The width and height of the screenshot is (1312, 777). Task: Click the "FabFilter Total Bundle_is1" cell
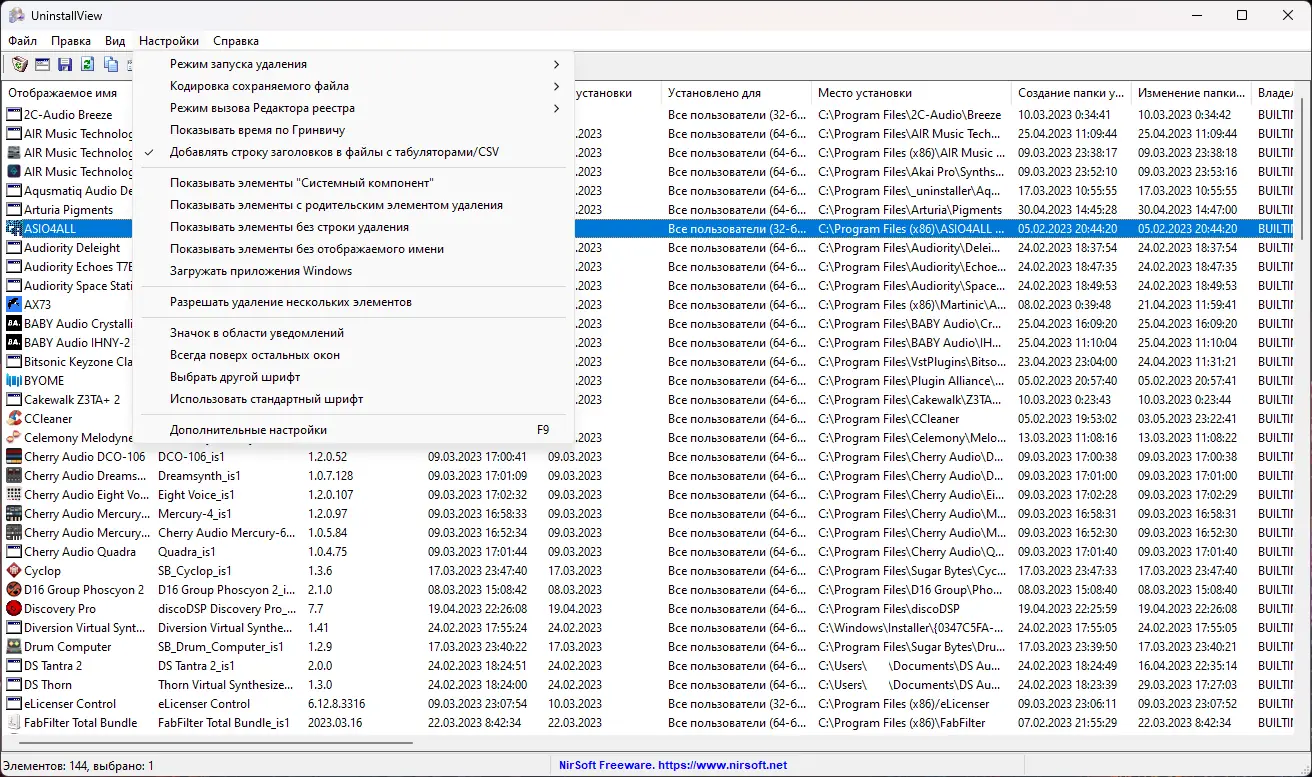224,723
